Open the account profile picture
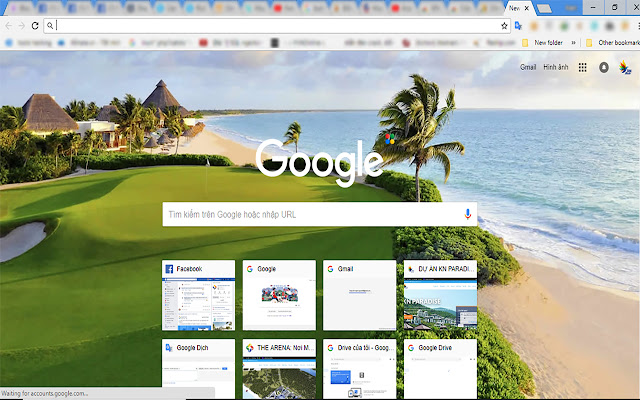640x400 pixels. (x=625, y=67)
